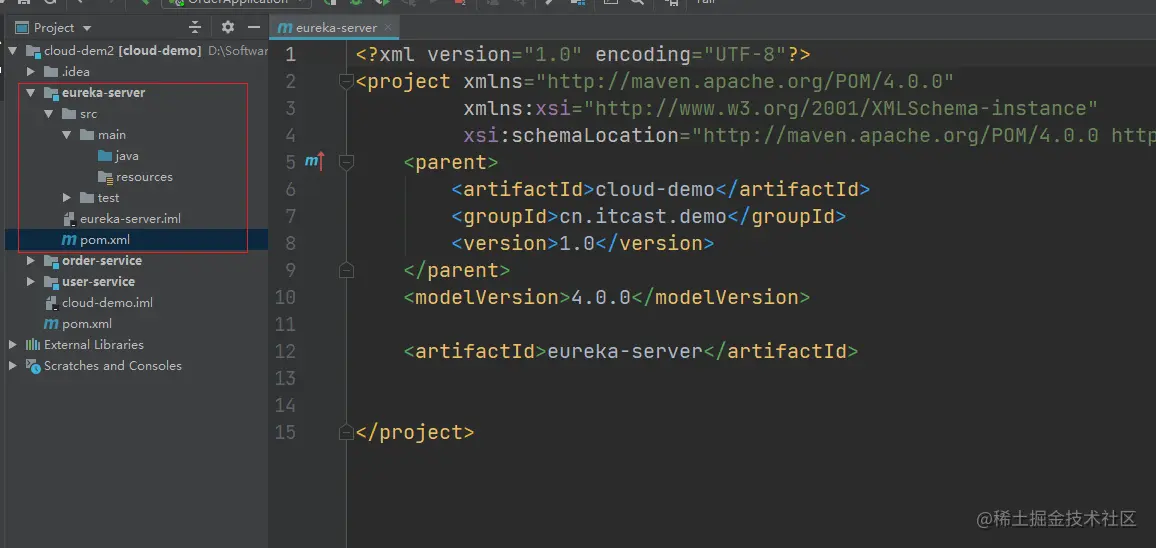The width and height of the screenshot is (1156, 548).
Task: Fold the parent block at line 5
Action: [346, 162]
